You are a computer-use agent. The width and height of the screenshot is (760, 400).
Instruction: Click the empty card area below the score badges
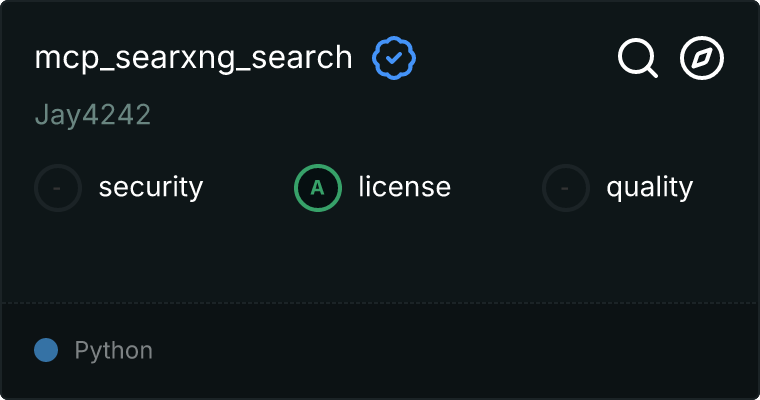(x=380, y=255)
